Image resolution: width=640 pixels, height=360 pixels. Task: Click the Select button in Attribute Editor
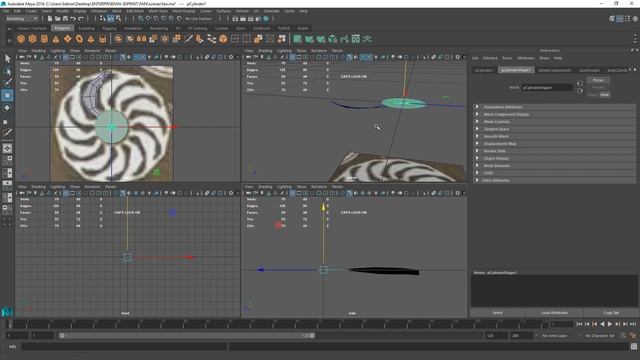pos(498,313)
